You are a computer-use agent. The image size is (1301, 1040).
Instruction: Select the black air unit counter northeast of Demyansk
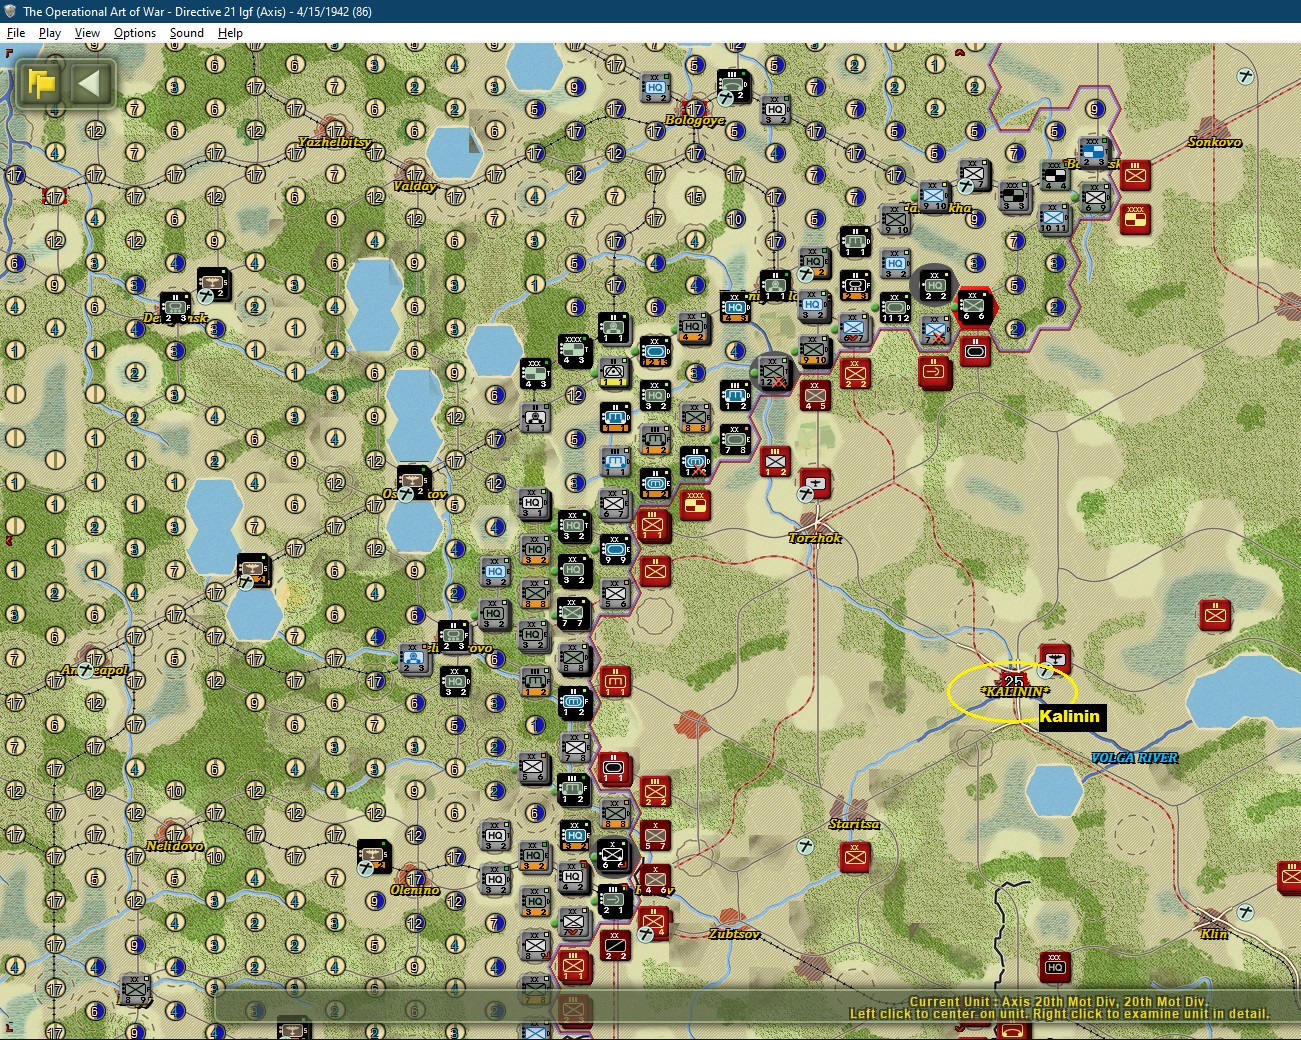[x=213, y=284]
